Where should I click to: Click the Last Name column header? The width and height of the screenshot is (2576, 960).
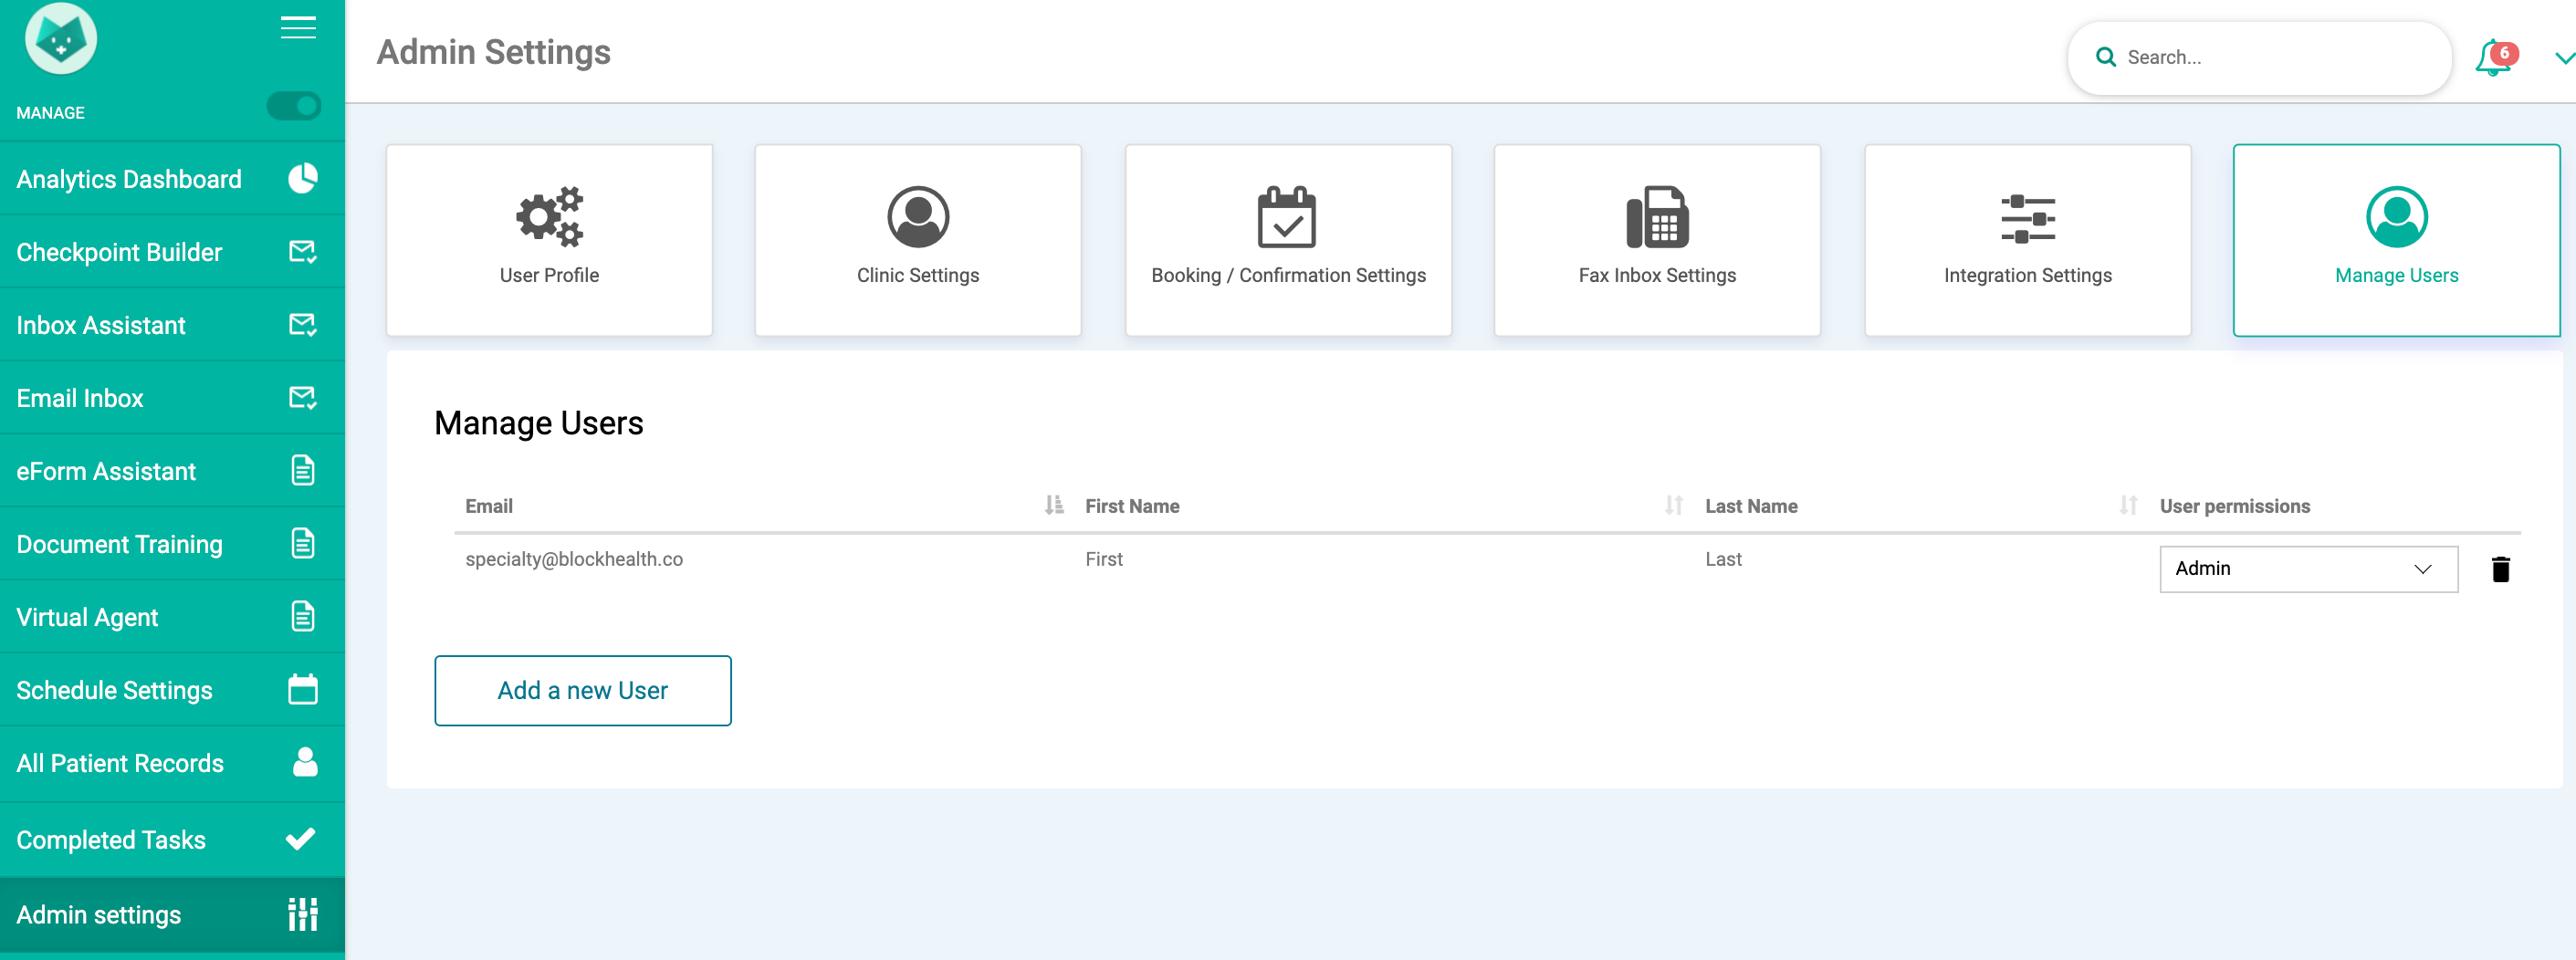pyautogui.click(x=1751, y=506)
